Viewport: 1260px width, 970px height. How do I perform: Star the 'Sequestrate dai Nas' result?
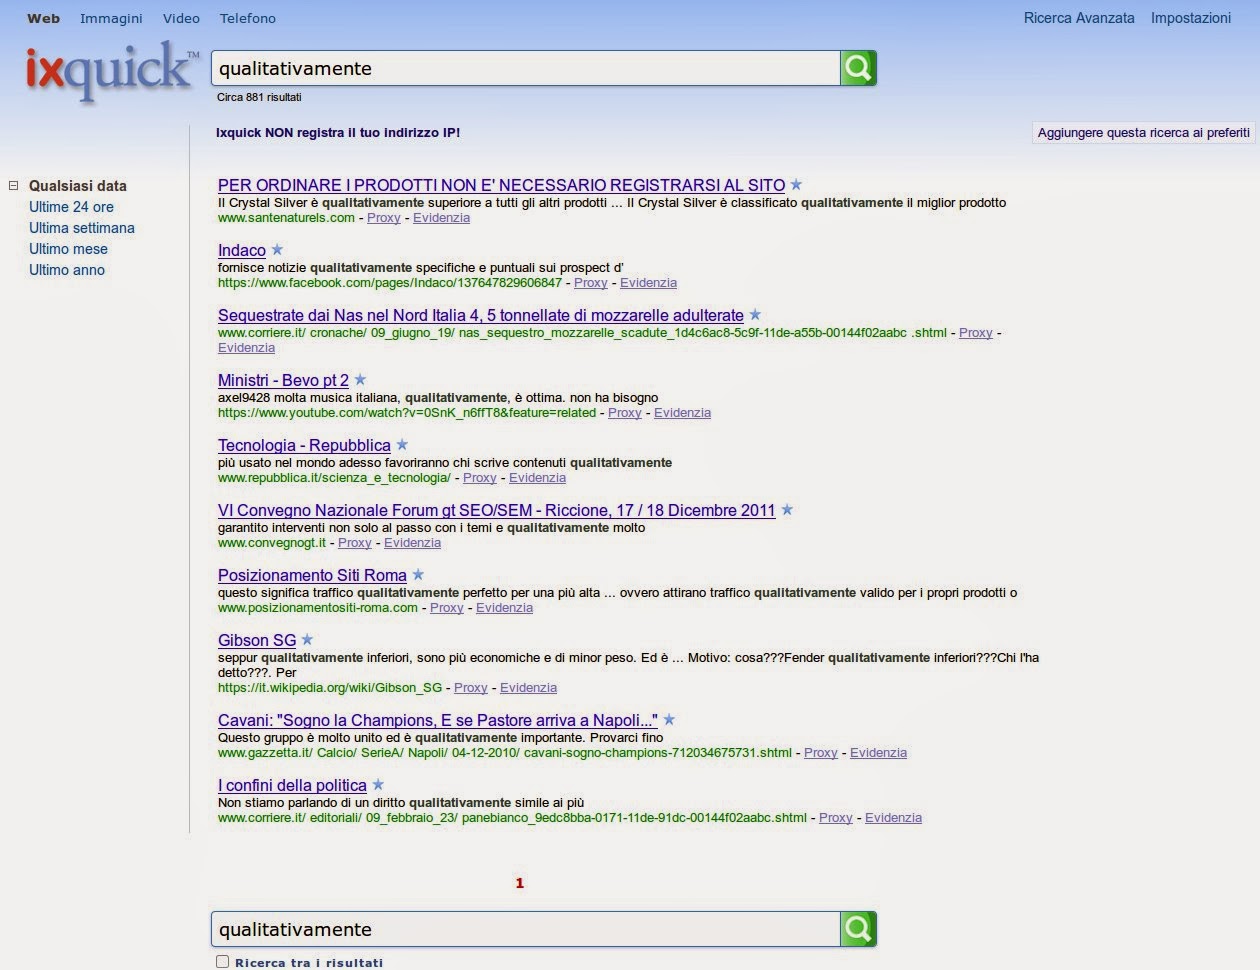(x=755, y=315)
